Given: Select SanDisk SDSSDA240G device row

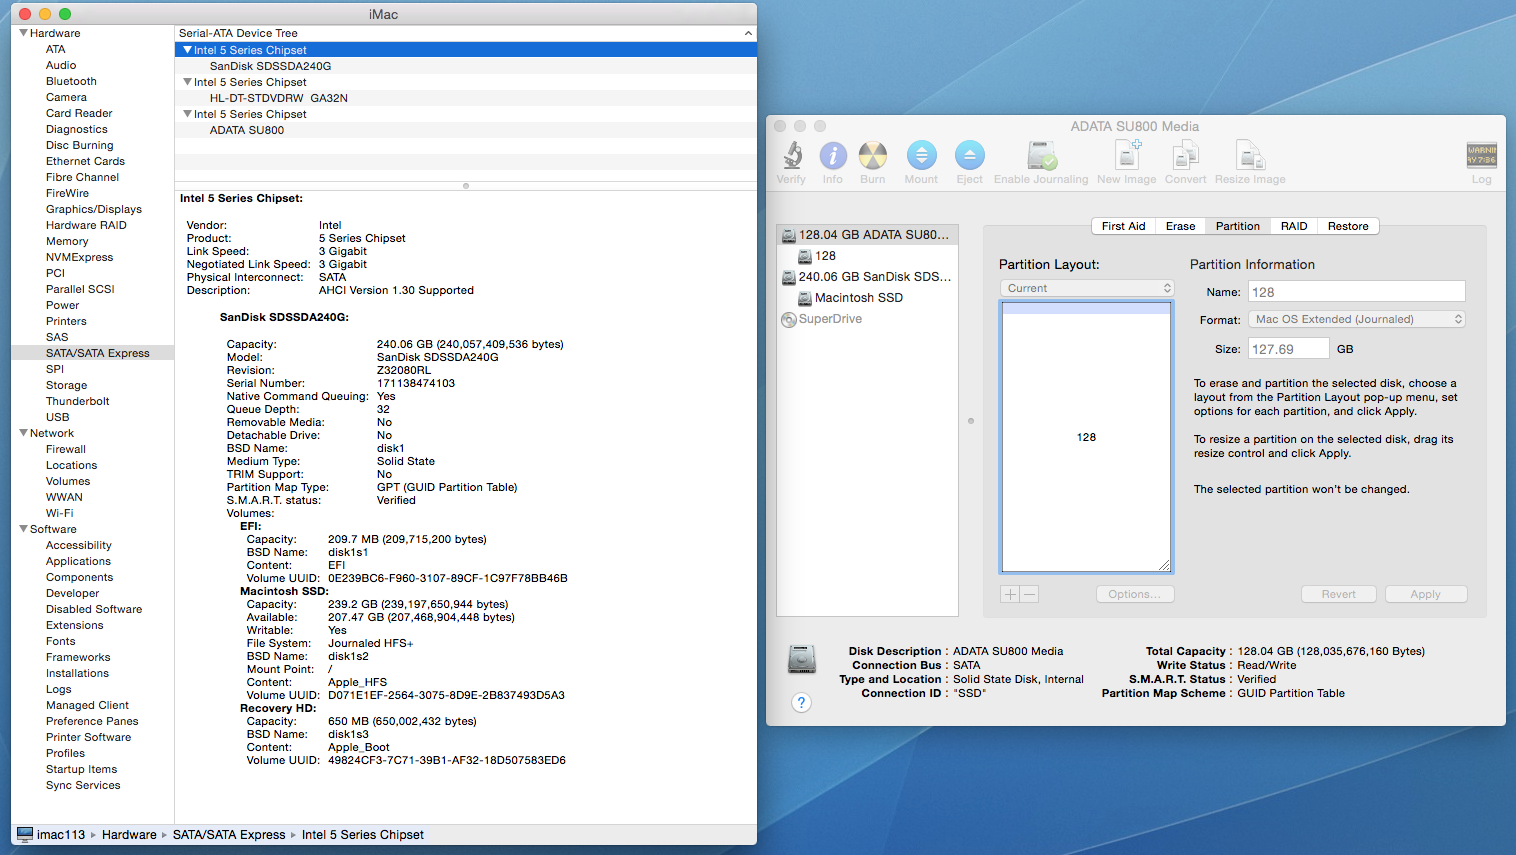Looking at the screenshot, I should pos(466,66).
